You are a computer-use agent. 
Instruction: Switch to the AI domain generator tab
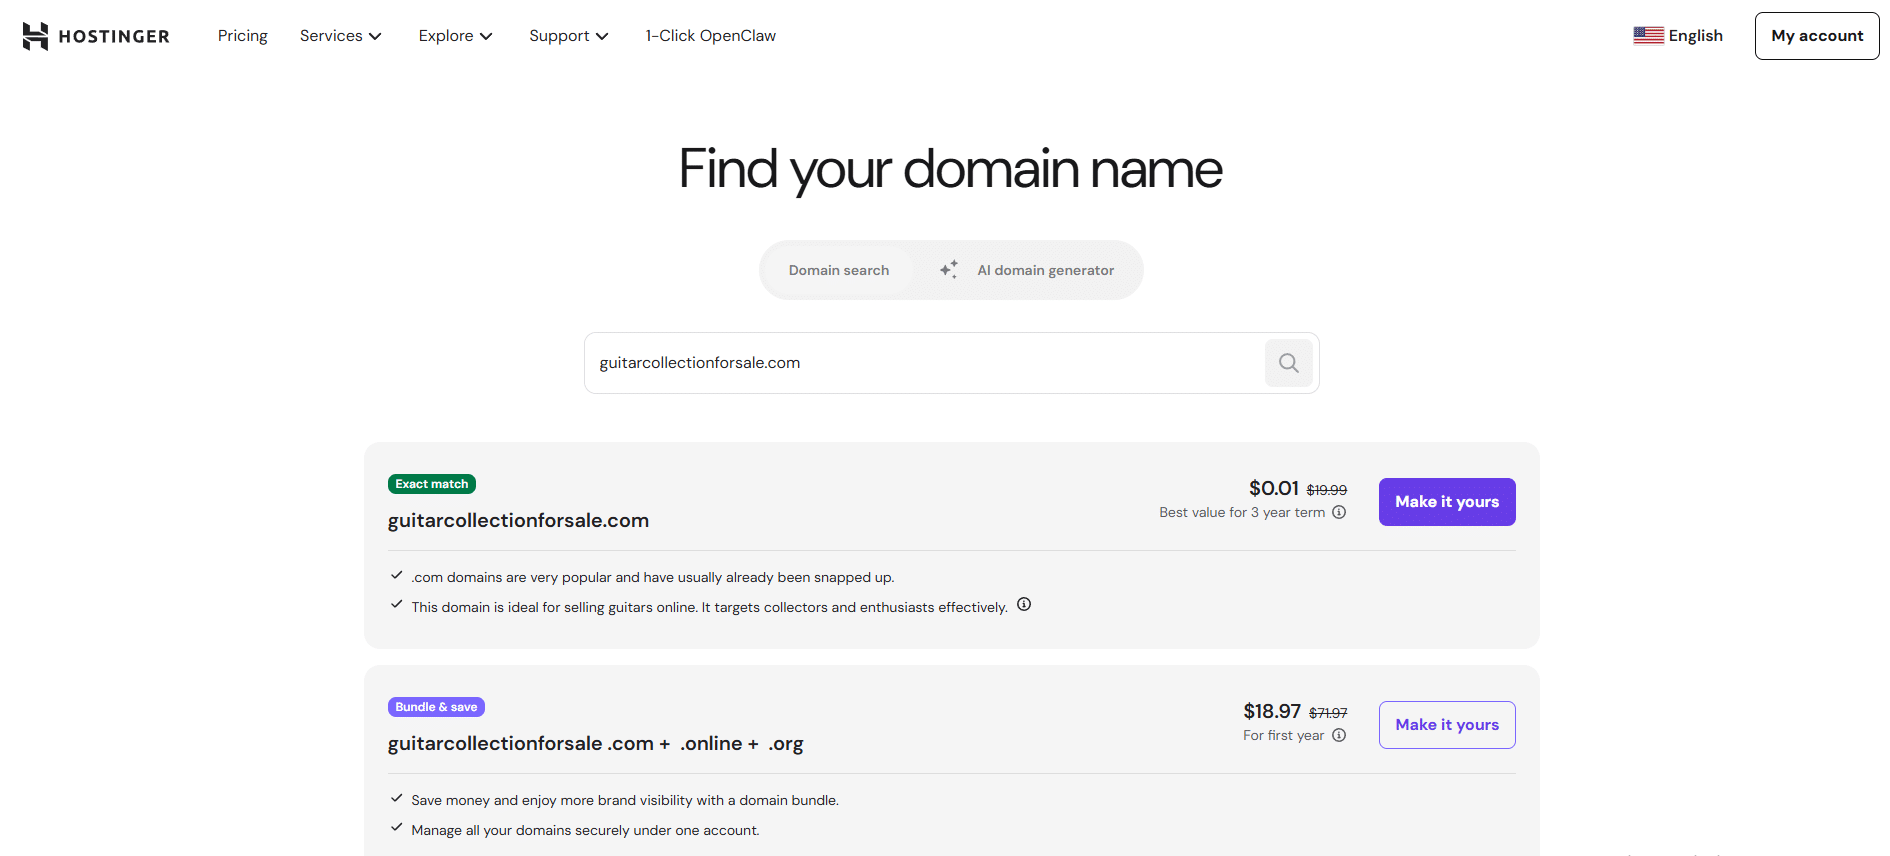(1044, 269)
